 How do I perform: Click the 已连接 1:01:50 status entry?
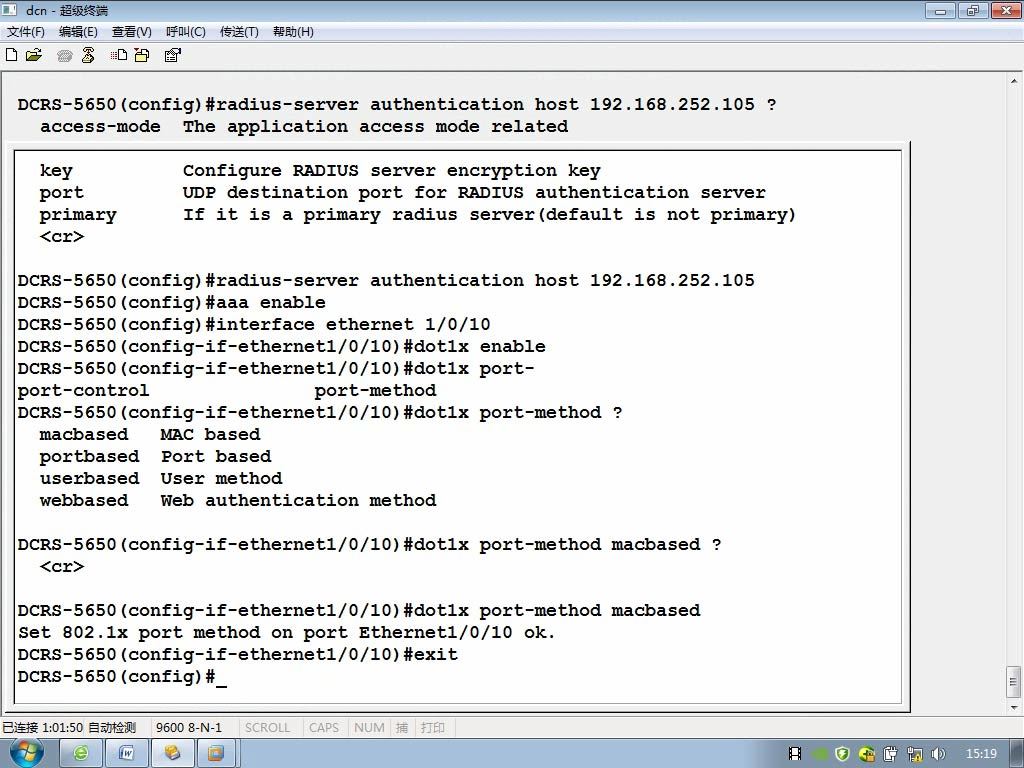(x=42, y=728)
